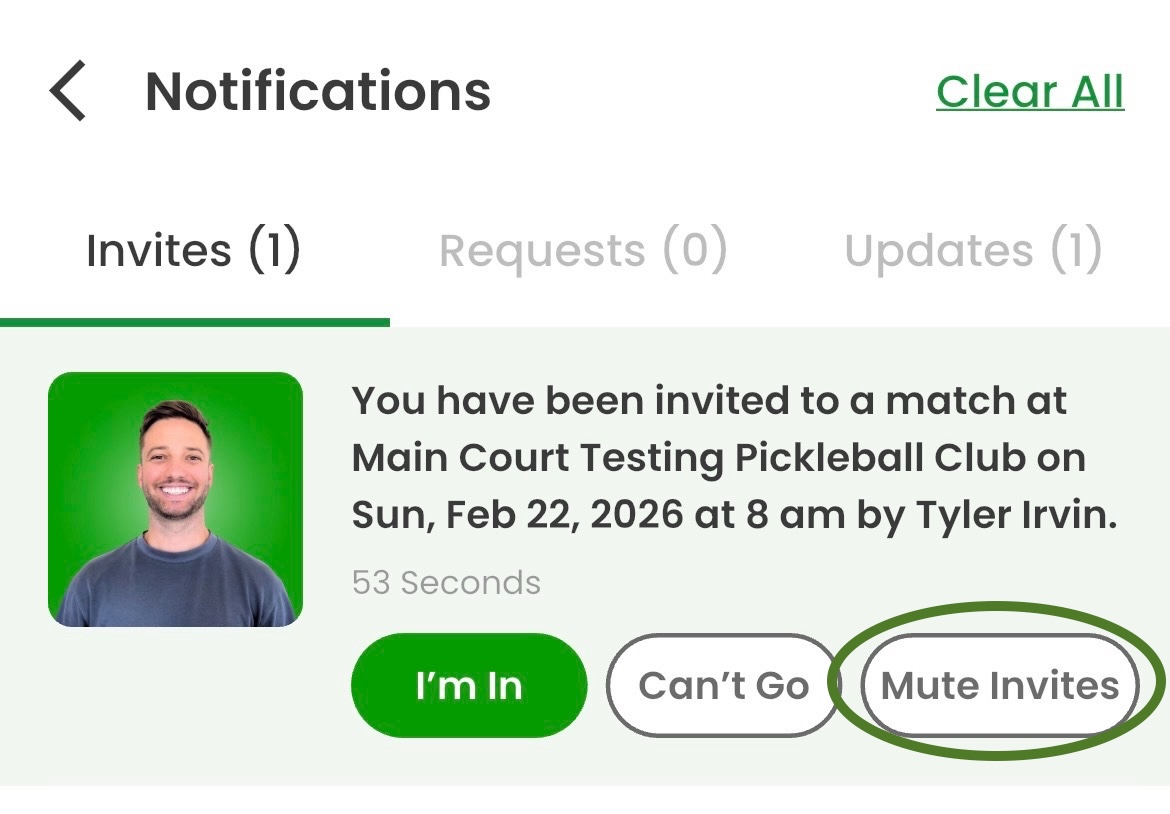Click the (1) count beside Updates
This screenshot has width=1170, height=814.
pos(1076,250)
